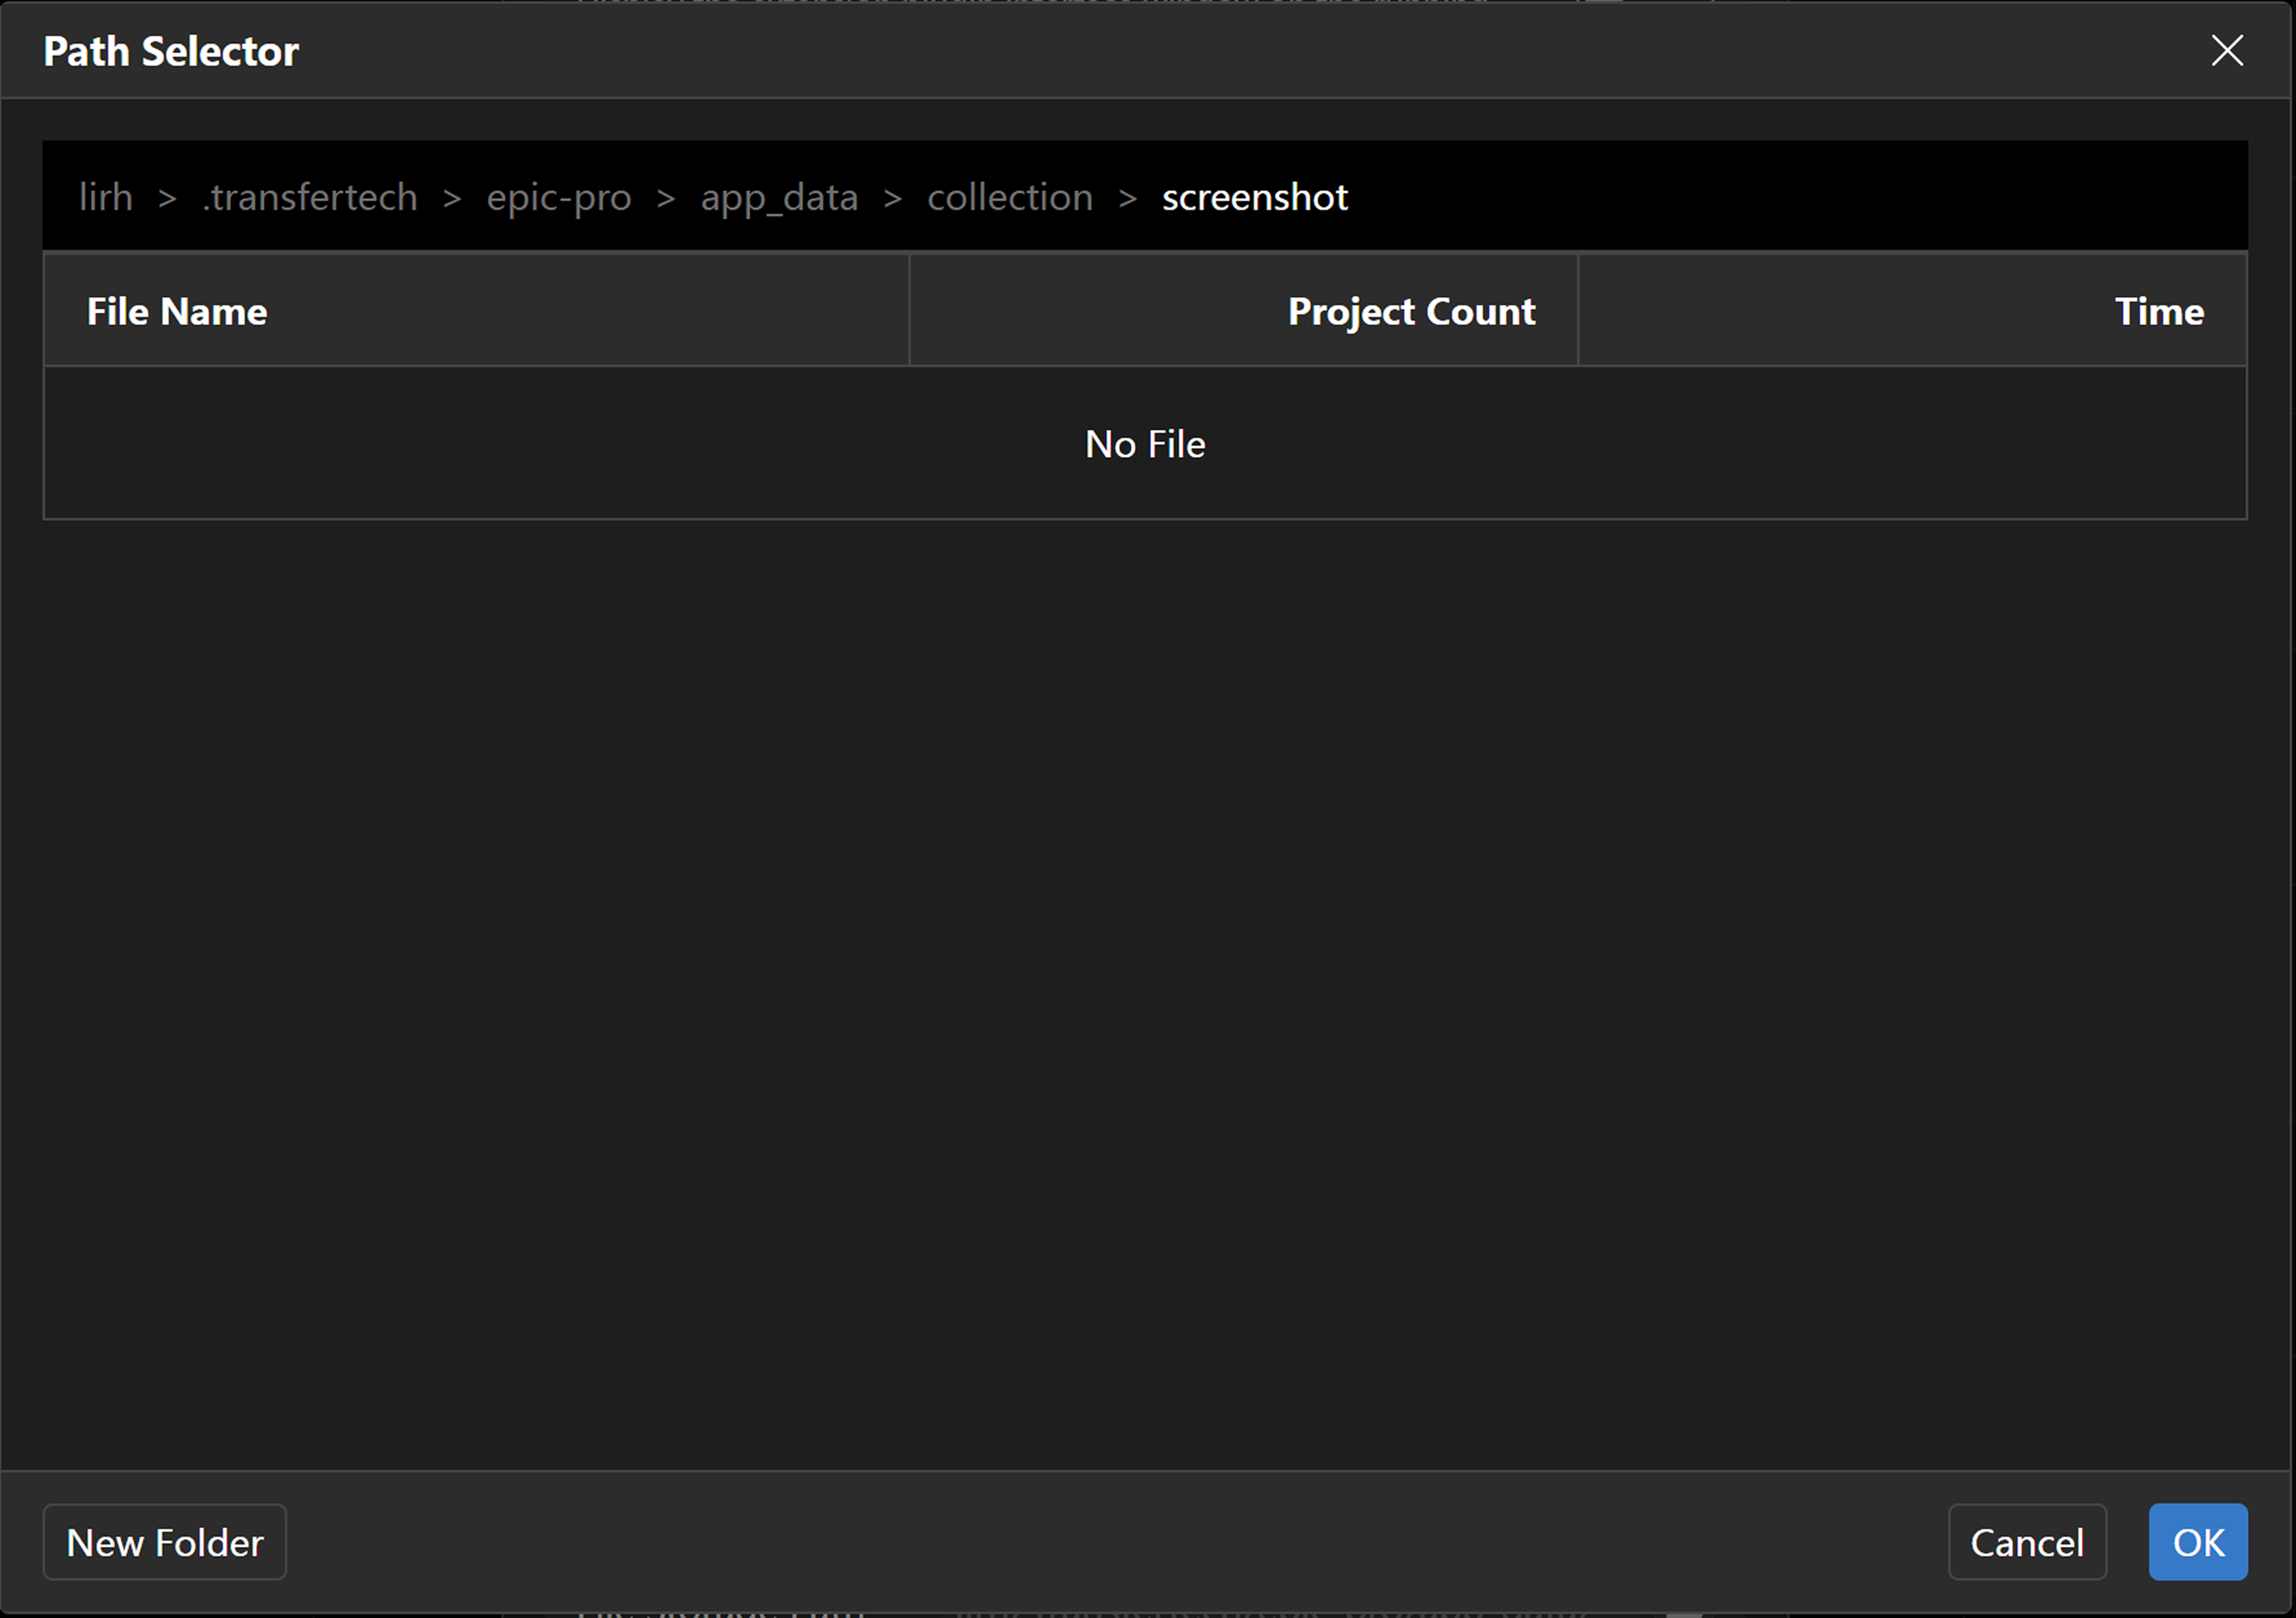This screenshot has width=2296, height=1618.
Task: Jump to the epic-pro breadcrumb folder
Action: point(558,197)
